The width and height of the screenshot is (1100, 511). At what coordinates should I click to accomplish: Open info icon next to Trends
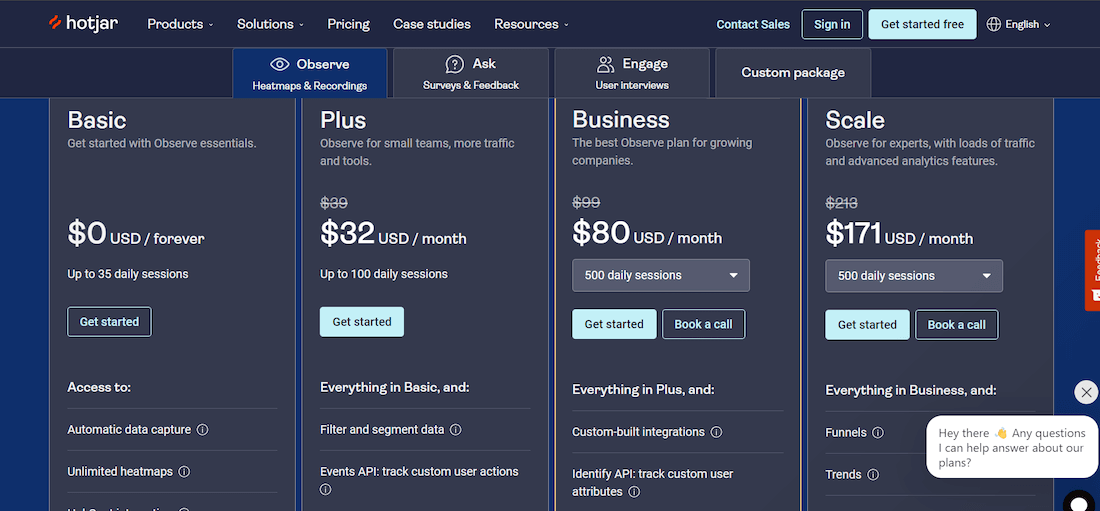point(873,475)
